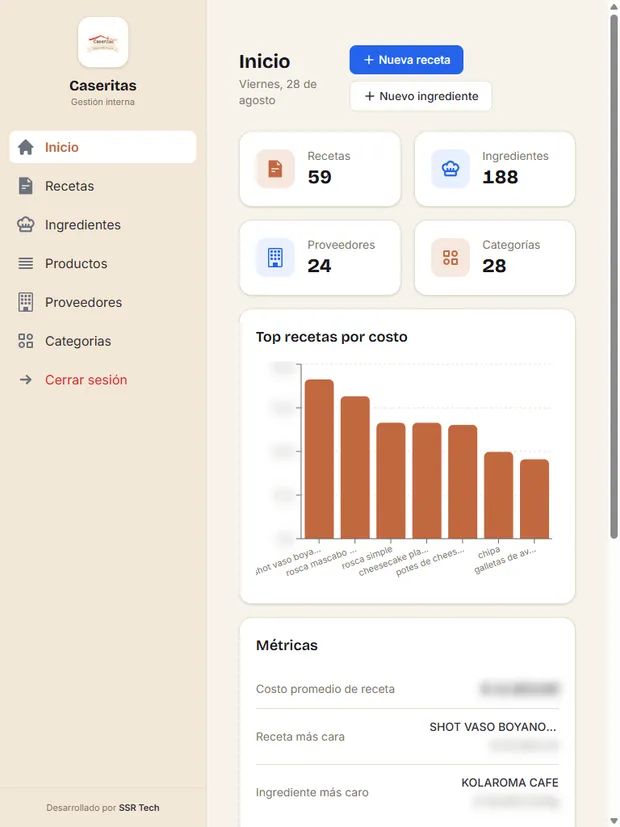Click the blue chef hat icon in Ingredientes card
Screen dimensions: 620x827
coord(450,169)
